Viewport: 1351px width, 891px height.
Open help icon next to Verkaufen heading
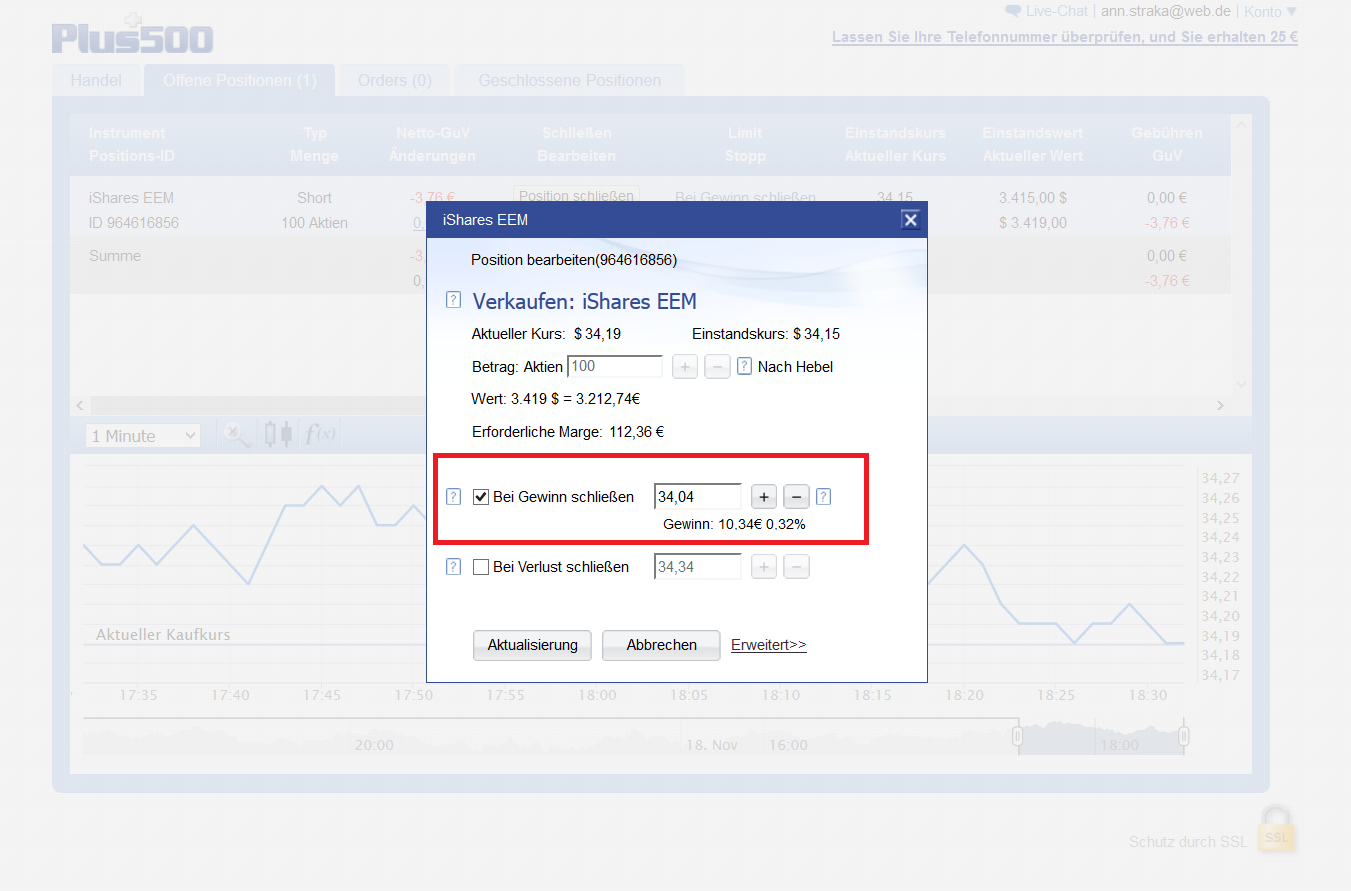[x=453, y=299]
